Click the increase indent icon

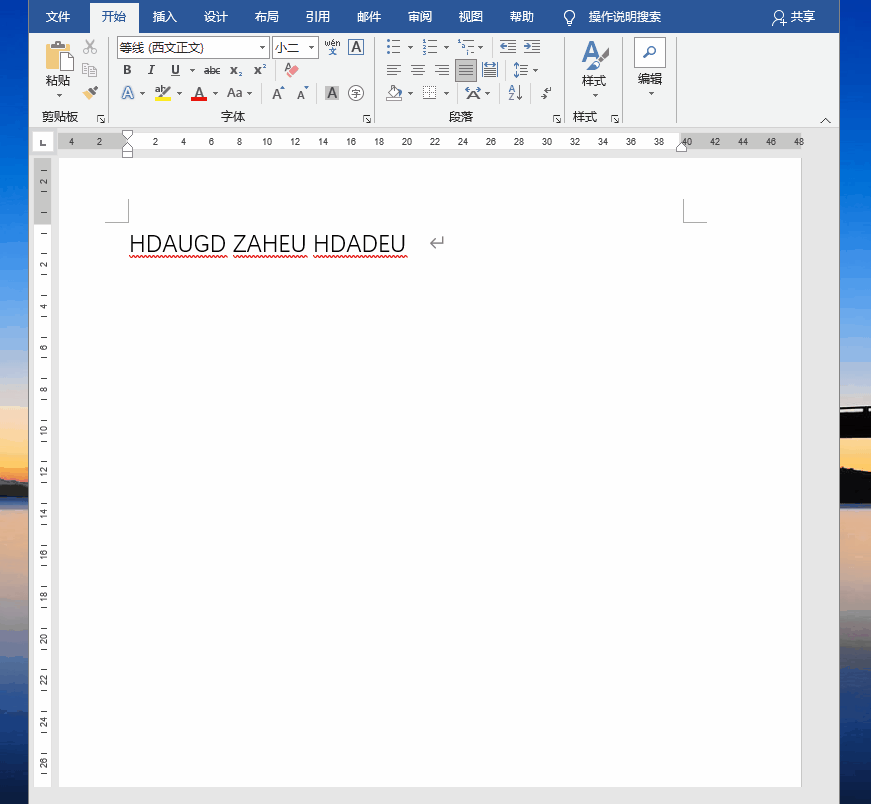click(532, 47)
